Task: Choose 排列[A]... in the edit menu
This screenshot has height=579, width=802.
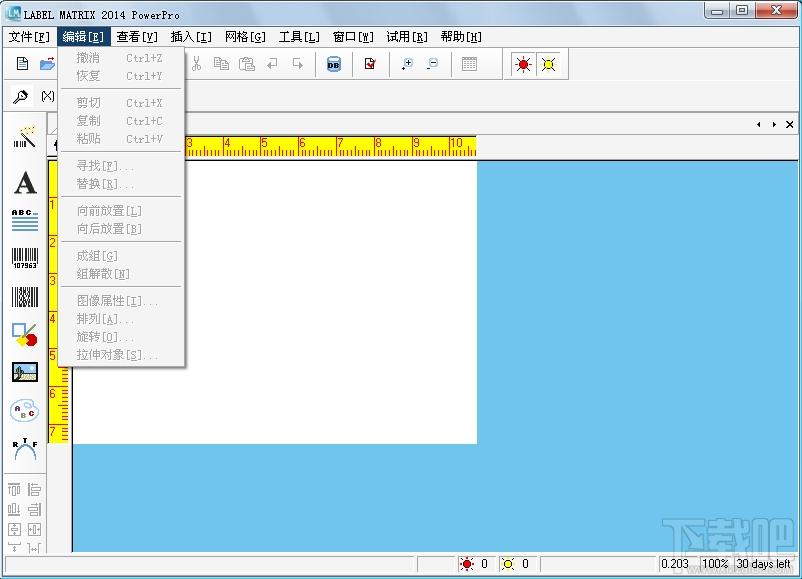Action: (x=121, y=319)
